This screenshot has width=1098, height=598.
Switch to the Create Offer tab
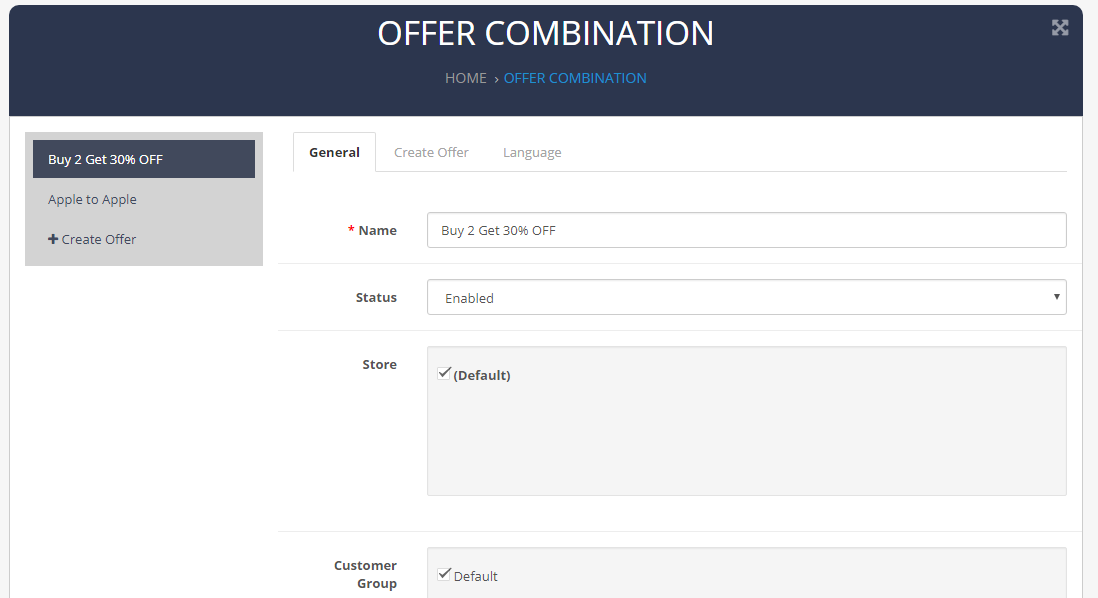point(431,153)
